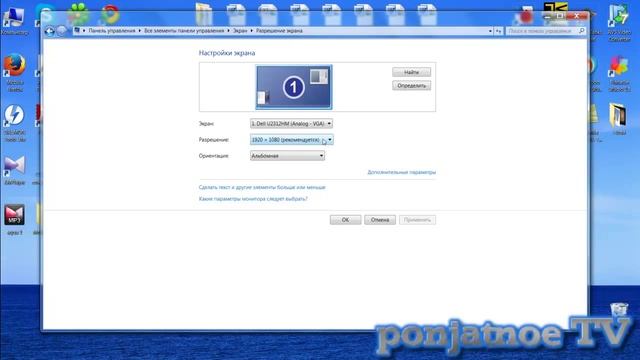Open the MP3 file on desktop

[15, 220]
